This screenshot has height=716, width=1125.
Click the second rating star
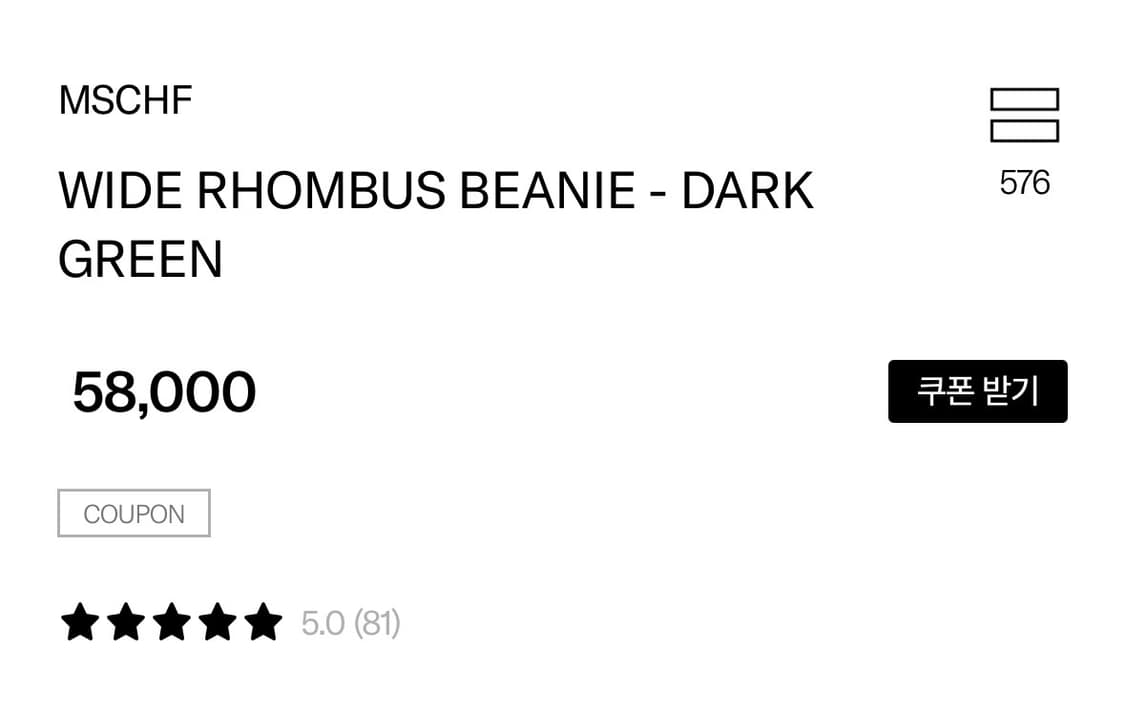click(x=125, y=622)
